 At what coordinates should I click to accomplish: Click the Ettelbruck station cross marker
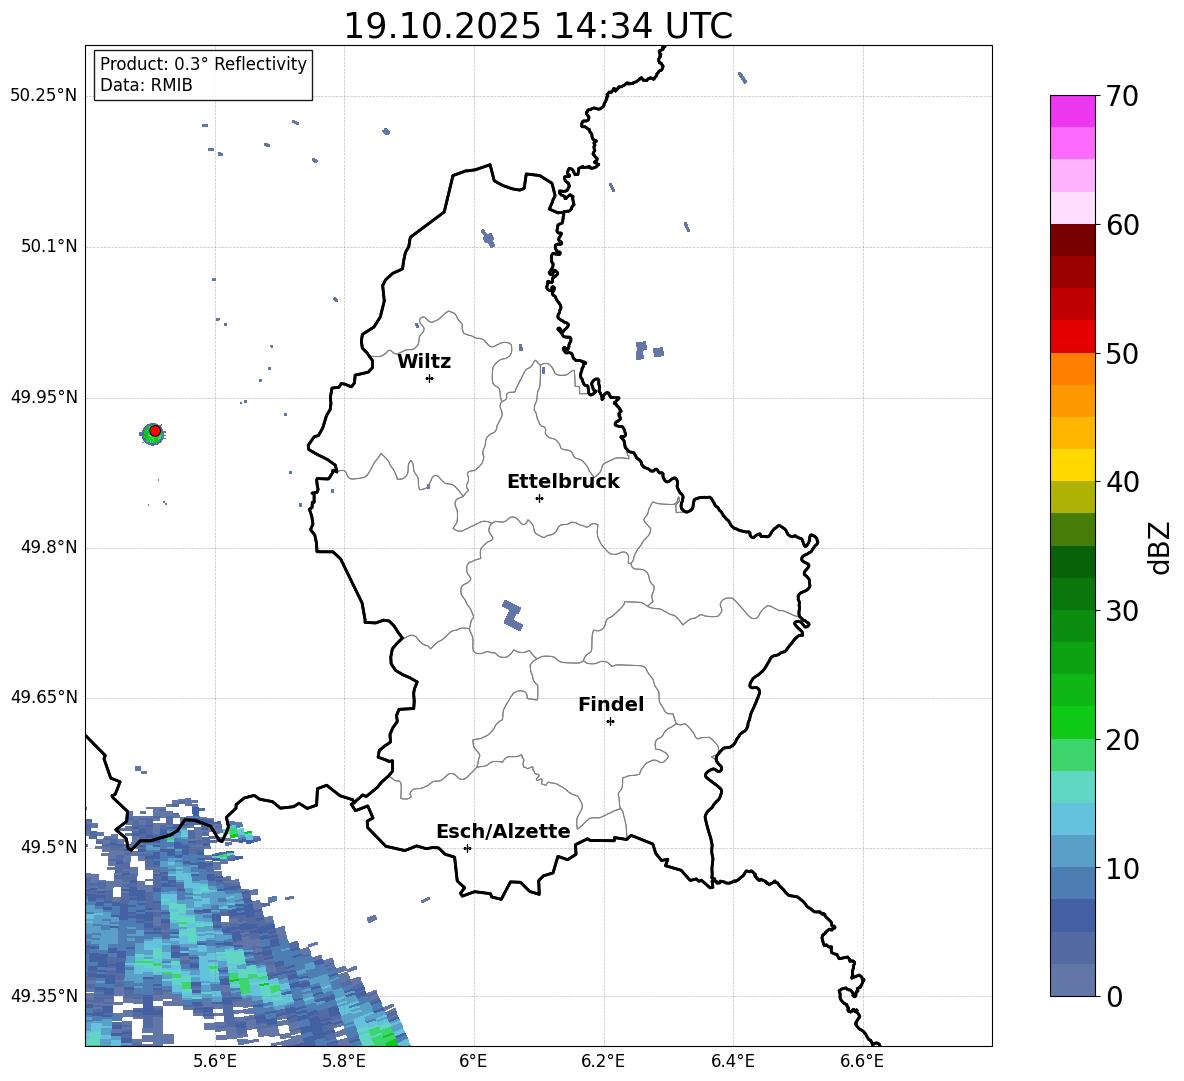pyautogui.click(x=539, y=498)
